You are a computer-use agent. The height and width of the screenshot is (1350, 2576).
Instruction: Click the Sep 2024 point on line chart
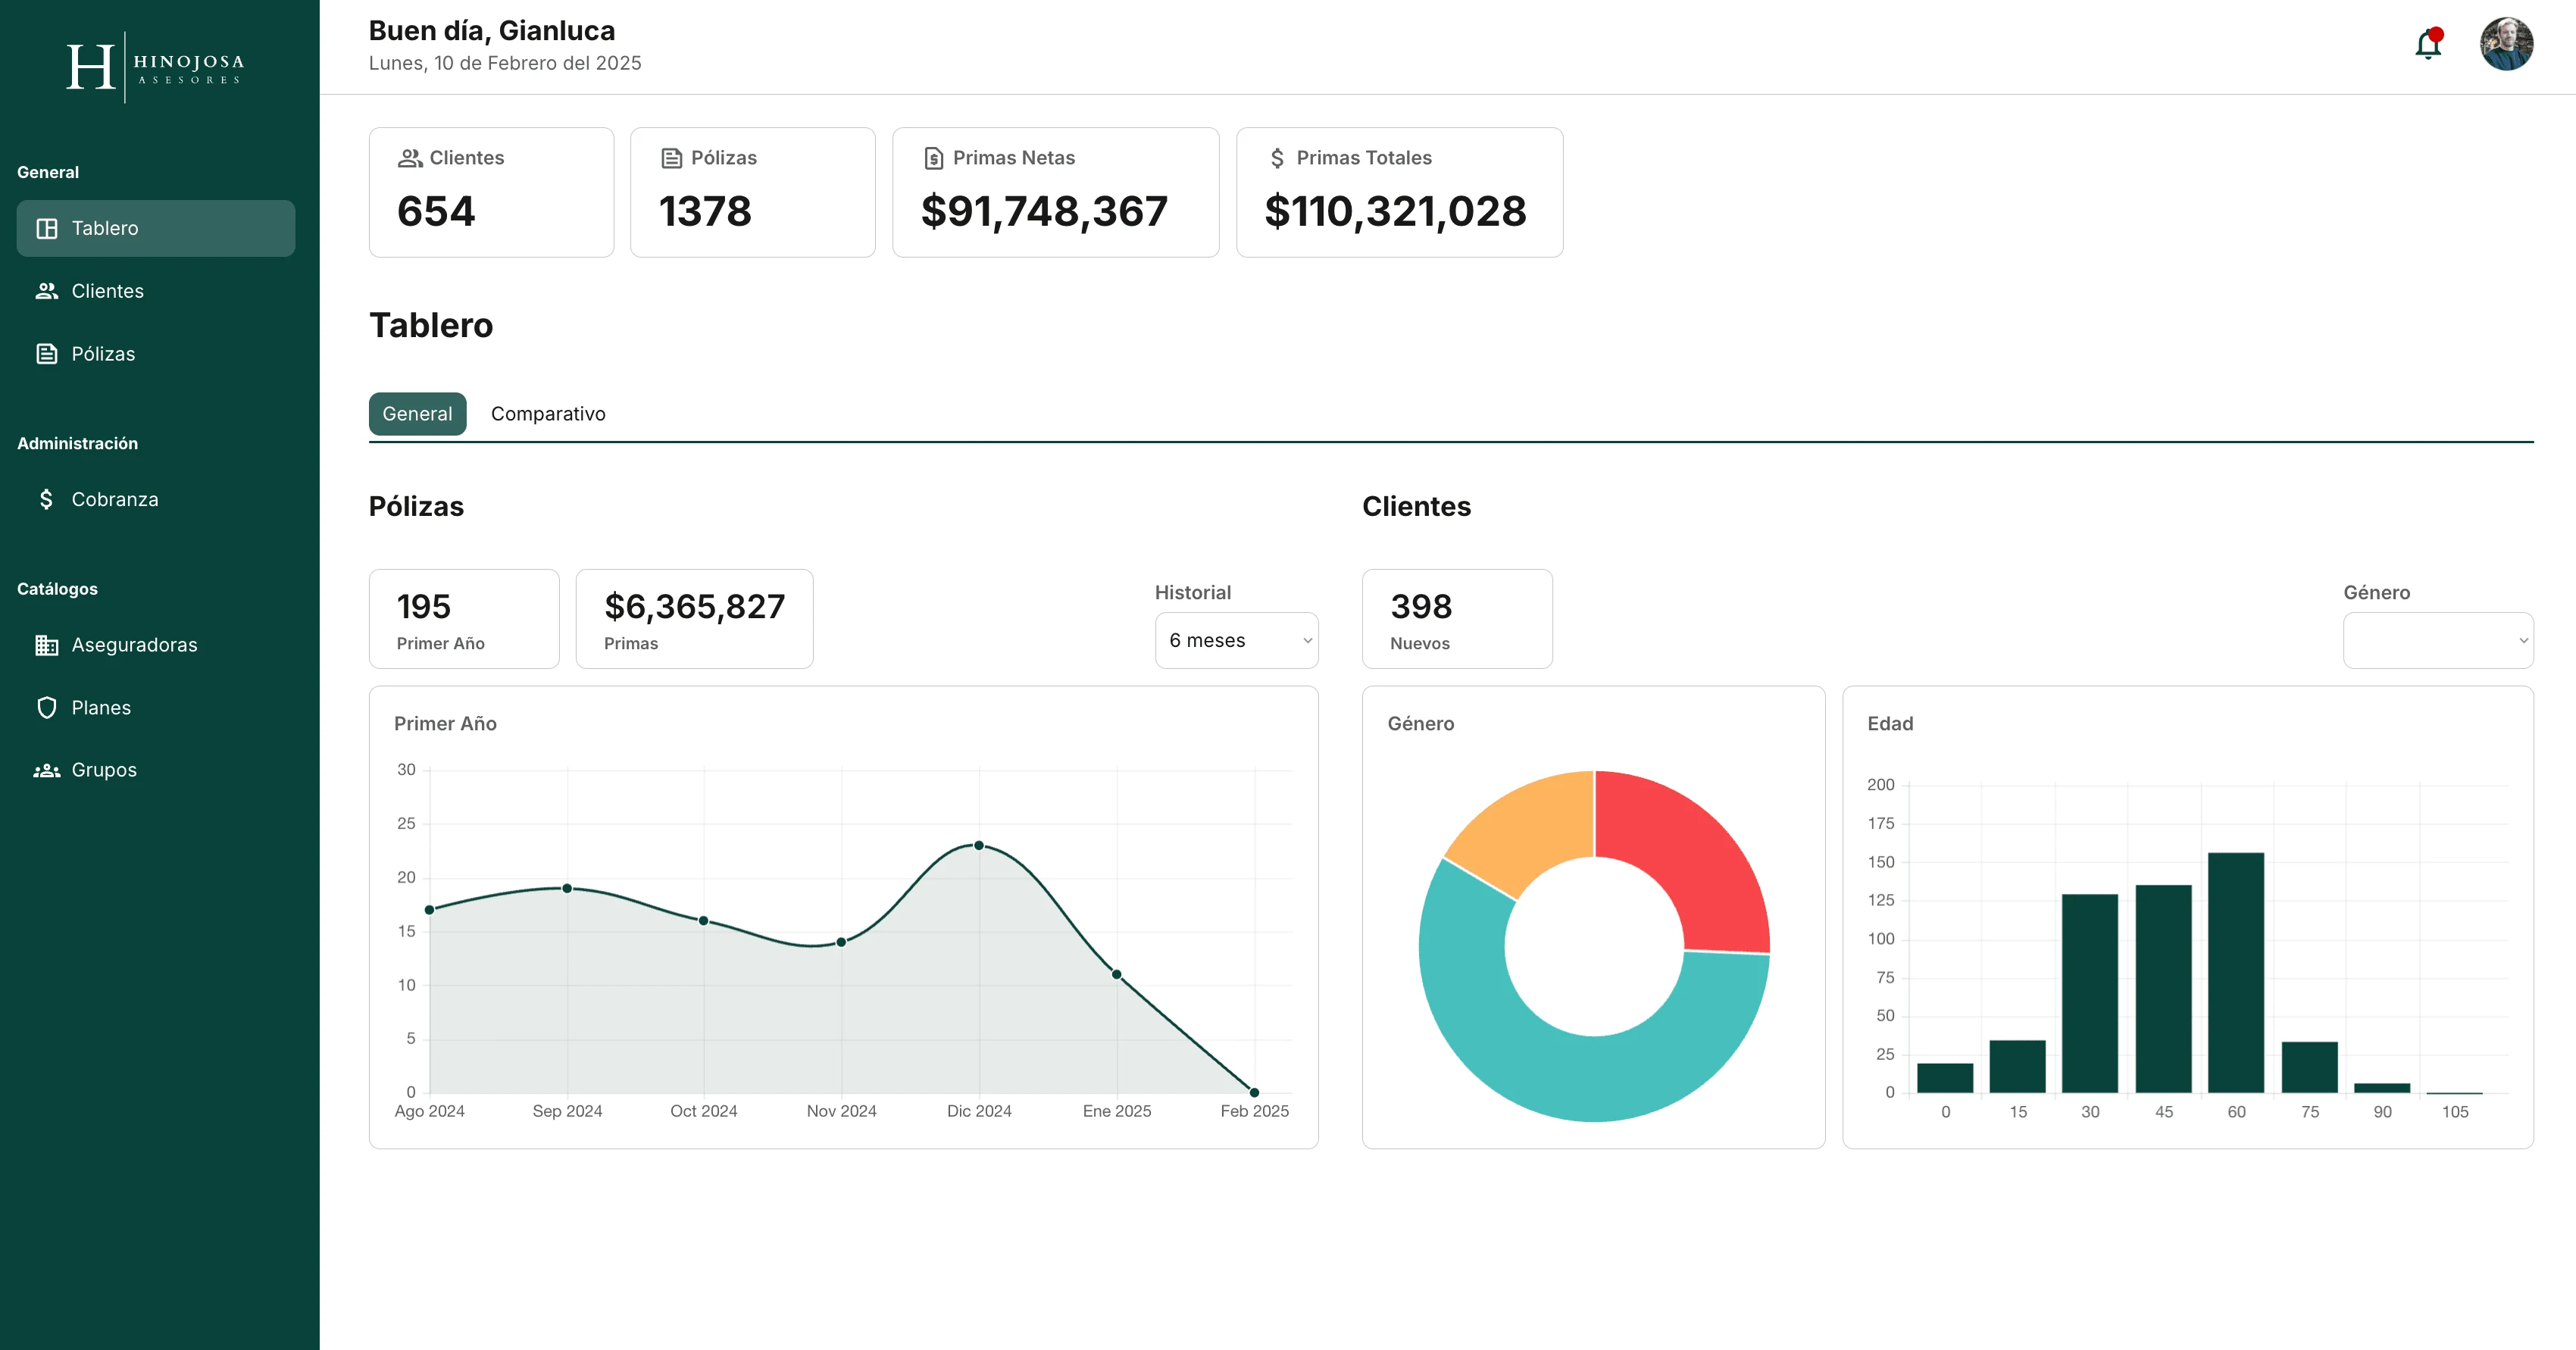pyautogui.click(x=567, y=888)
